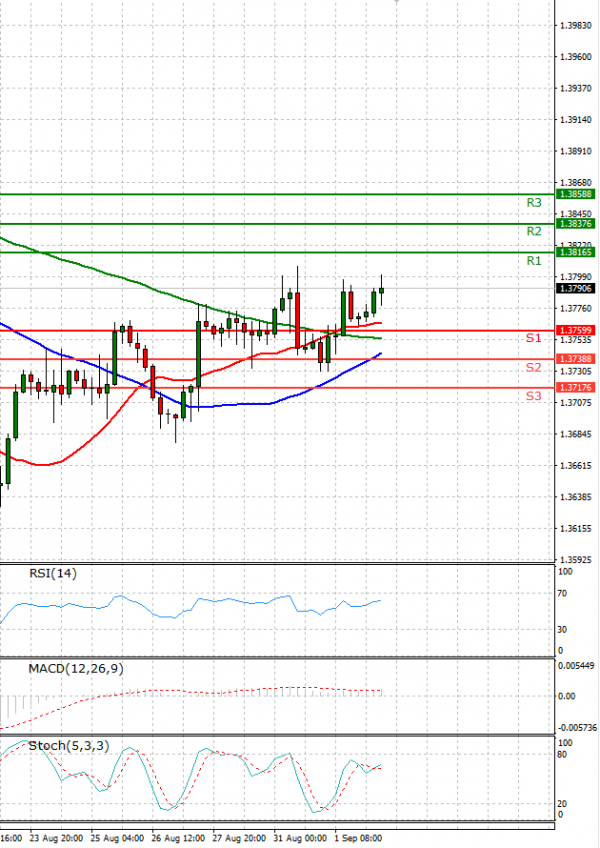Click the 1.38910 price scale value
The image size is (600, 848).
576,151
